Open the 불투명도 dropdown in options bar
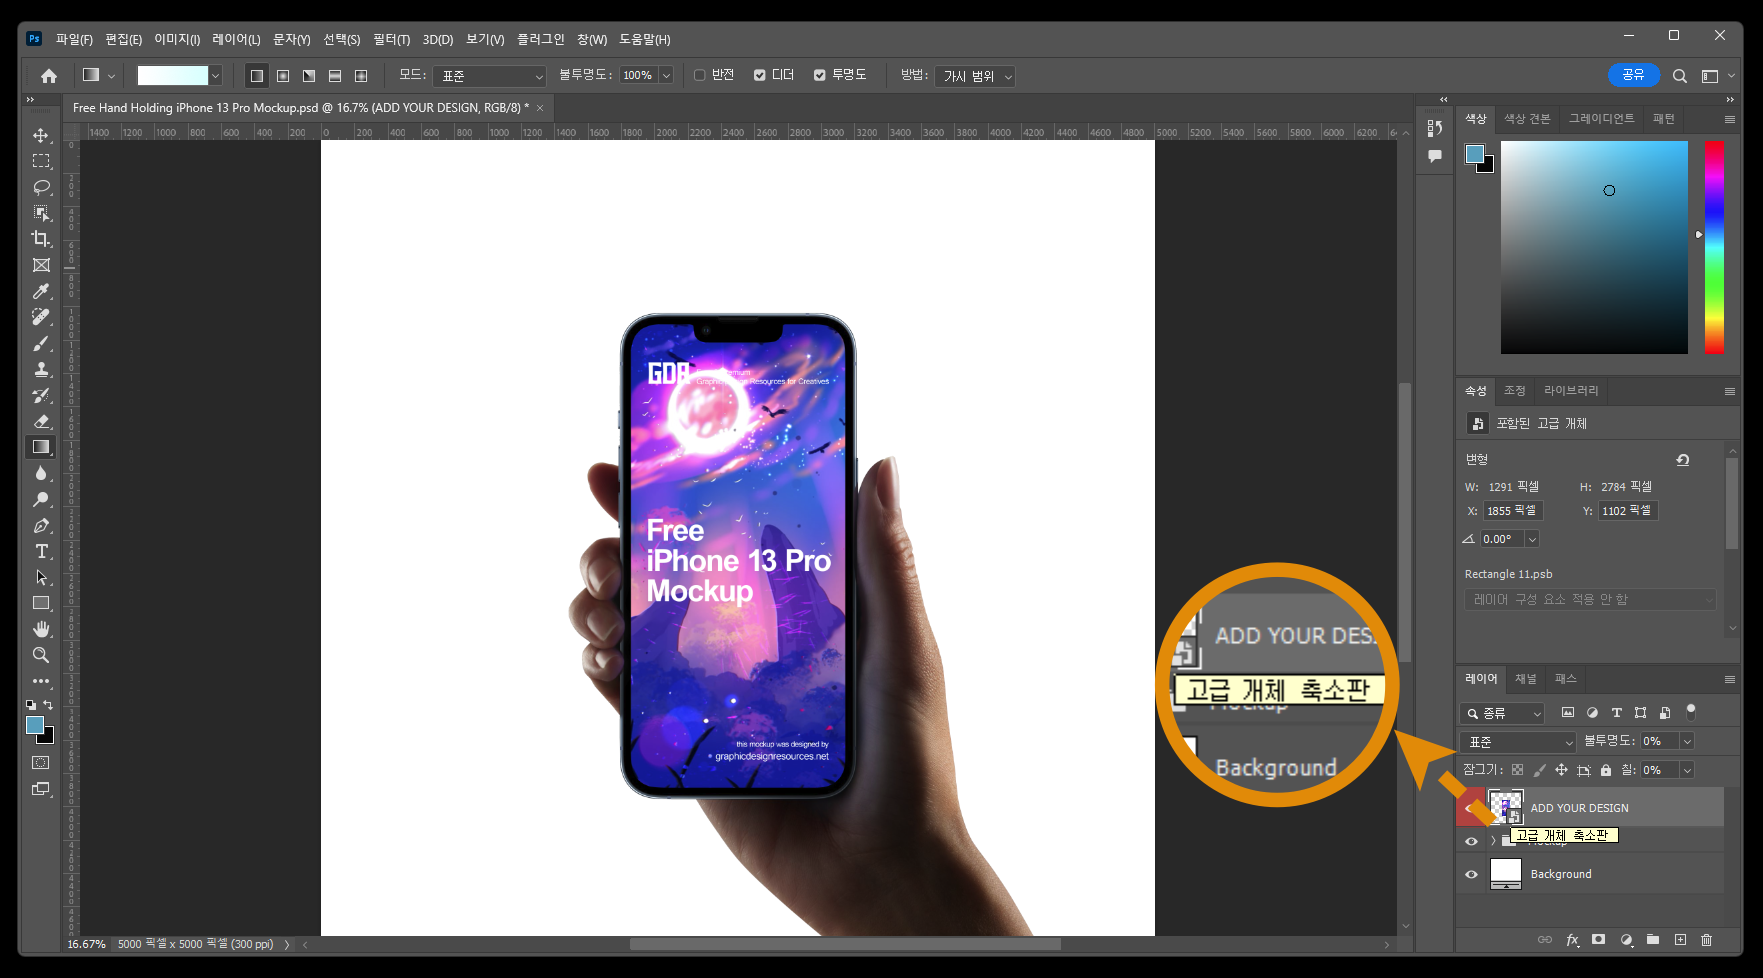The width and height of the screenshot is (1763, 978). click(x=666, y=76)
